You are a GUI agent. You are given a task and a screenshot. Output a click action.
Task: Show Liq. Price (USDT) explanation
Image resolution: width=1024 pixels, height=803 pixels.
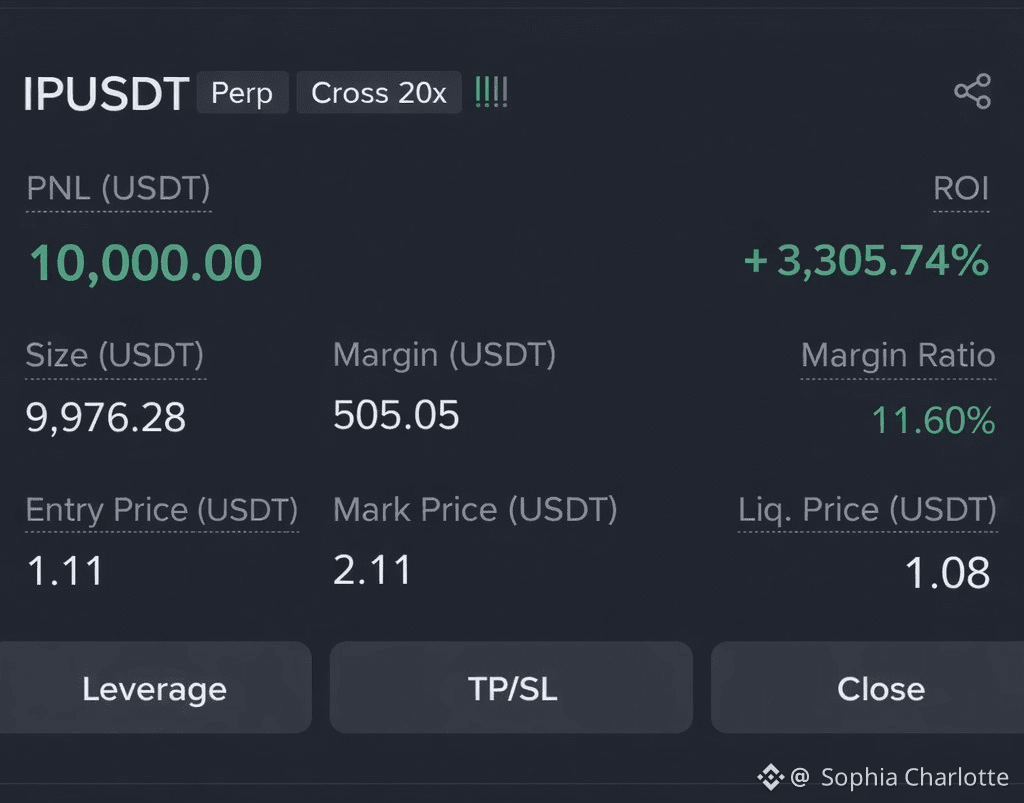pyautogui.click(x=867, y=510)
